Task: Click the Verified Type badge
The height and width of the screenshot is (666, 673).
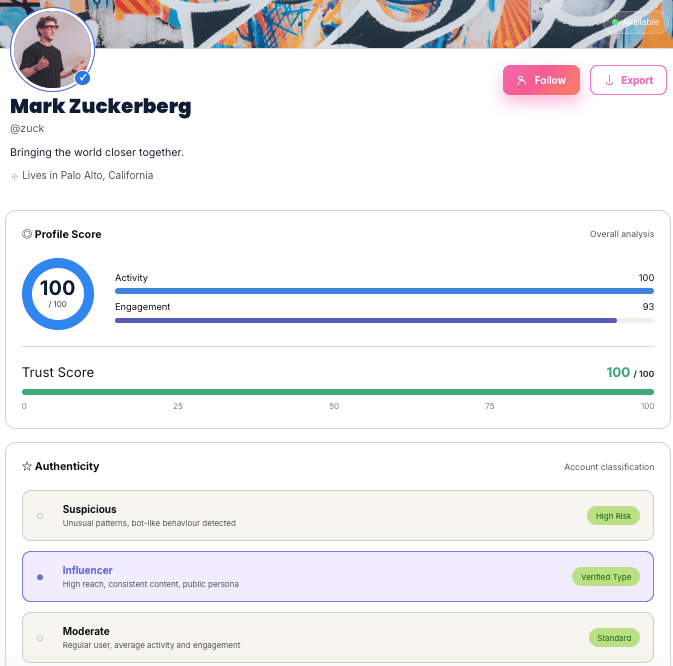Action: (x=606, y=577)
